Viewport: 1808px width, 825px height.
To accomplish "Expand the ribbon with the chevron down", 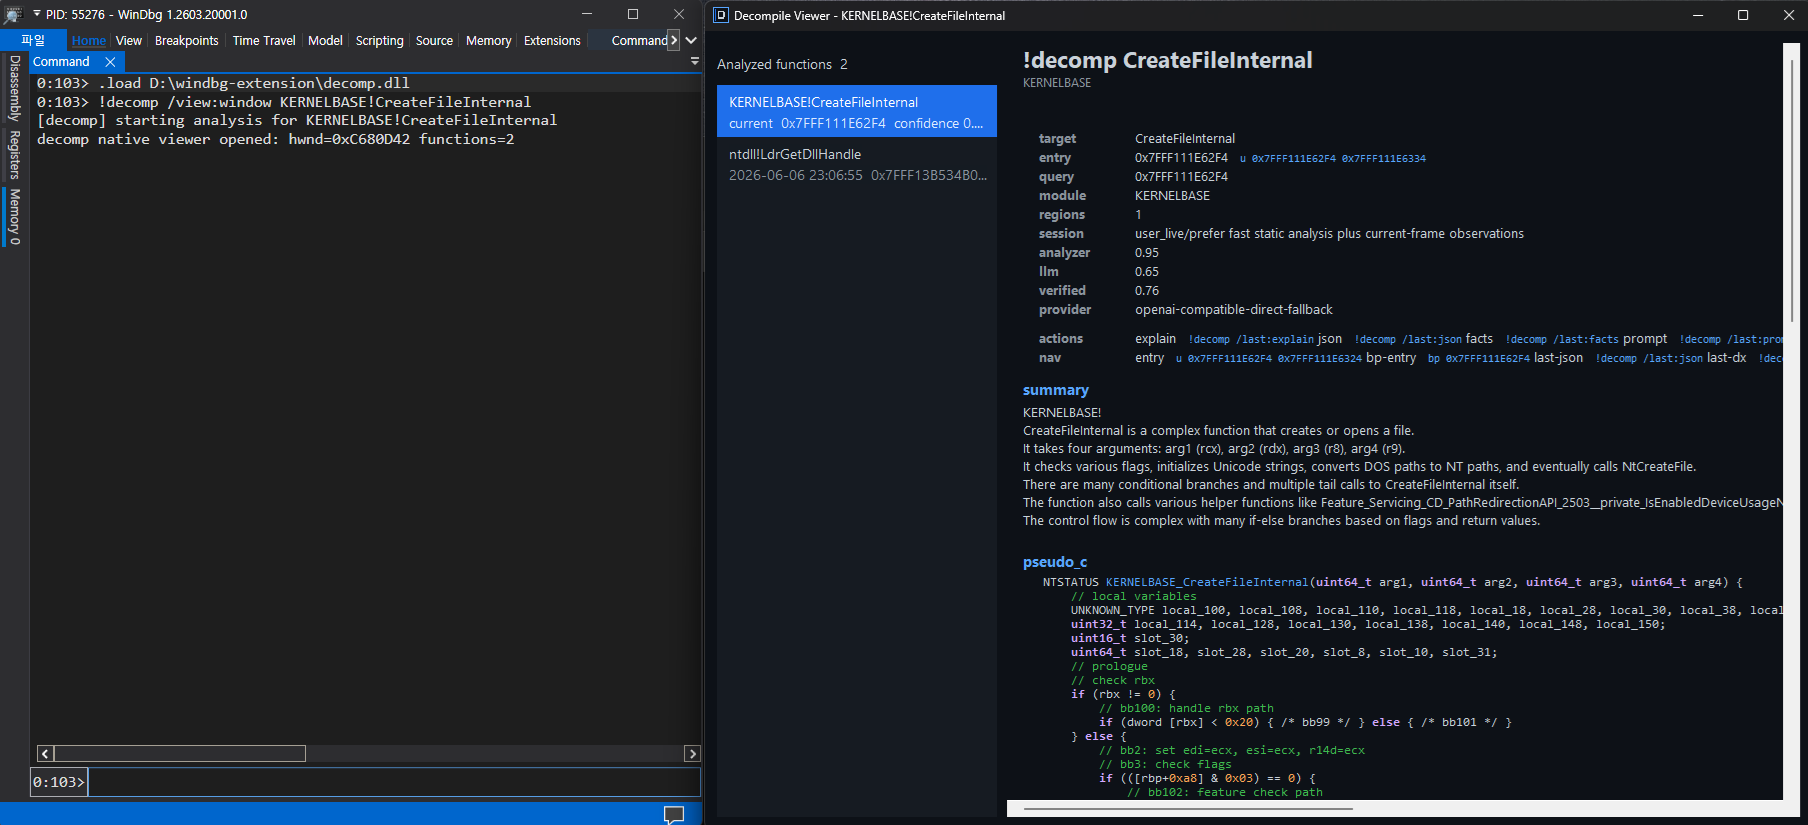I will click(691, 40).
